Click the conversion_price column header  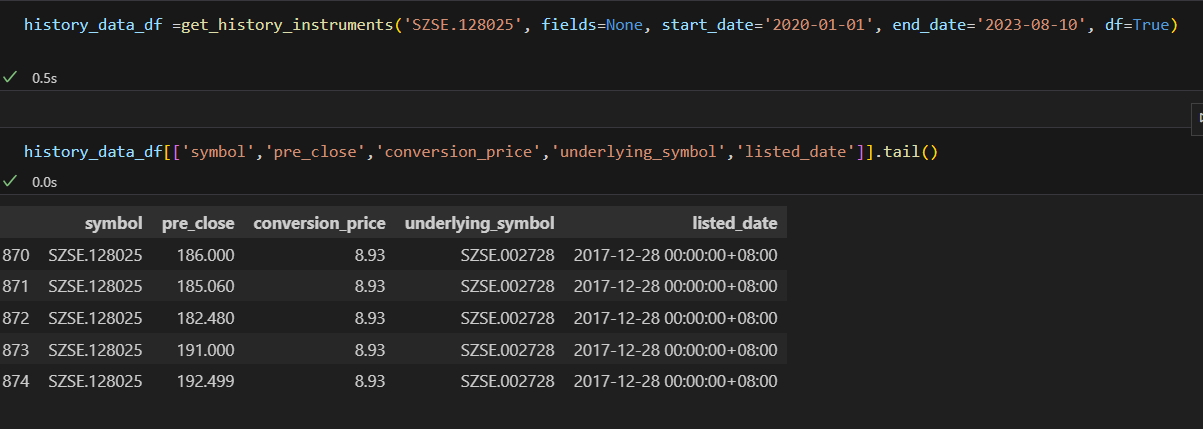(x=319, y=222)
